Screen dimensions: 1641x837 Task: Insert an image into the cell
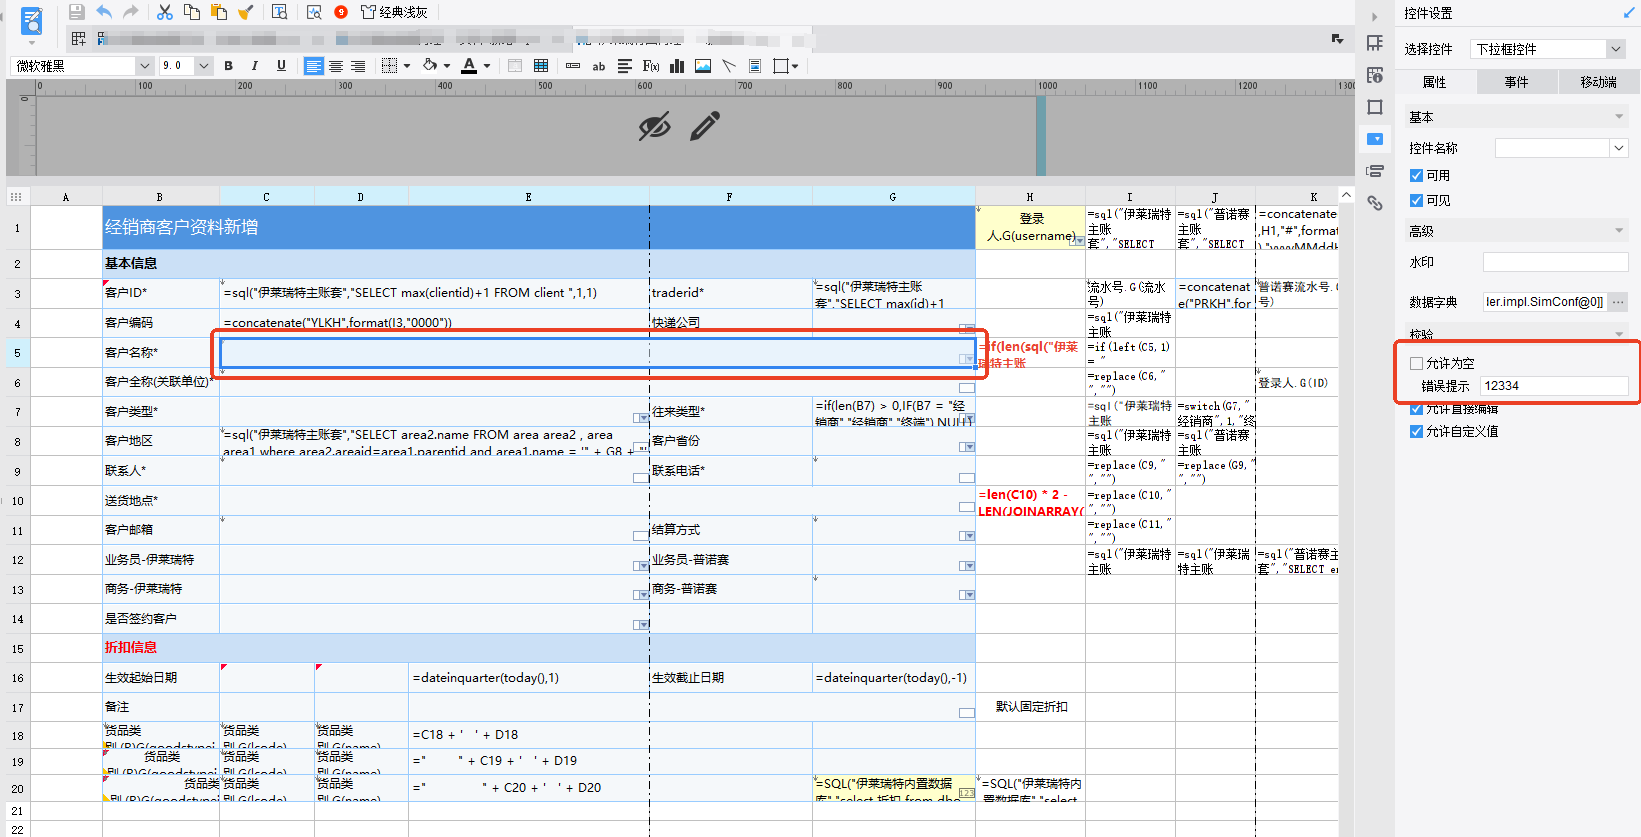[x=703, y=66]
